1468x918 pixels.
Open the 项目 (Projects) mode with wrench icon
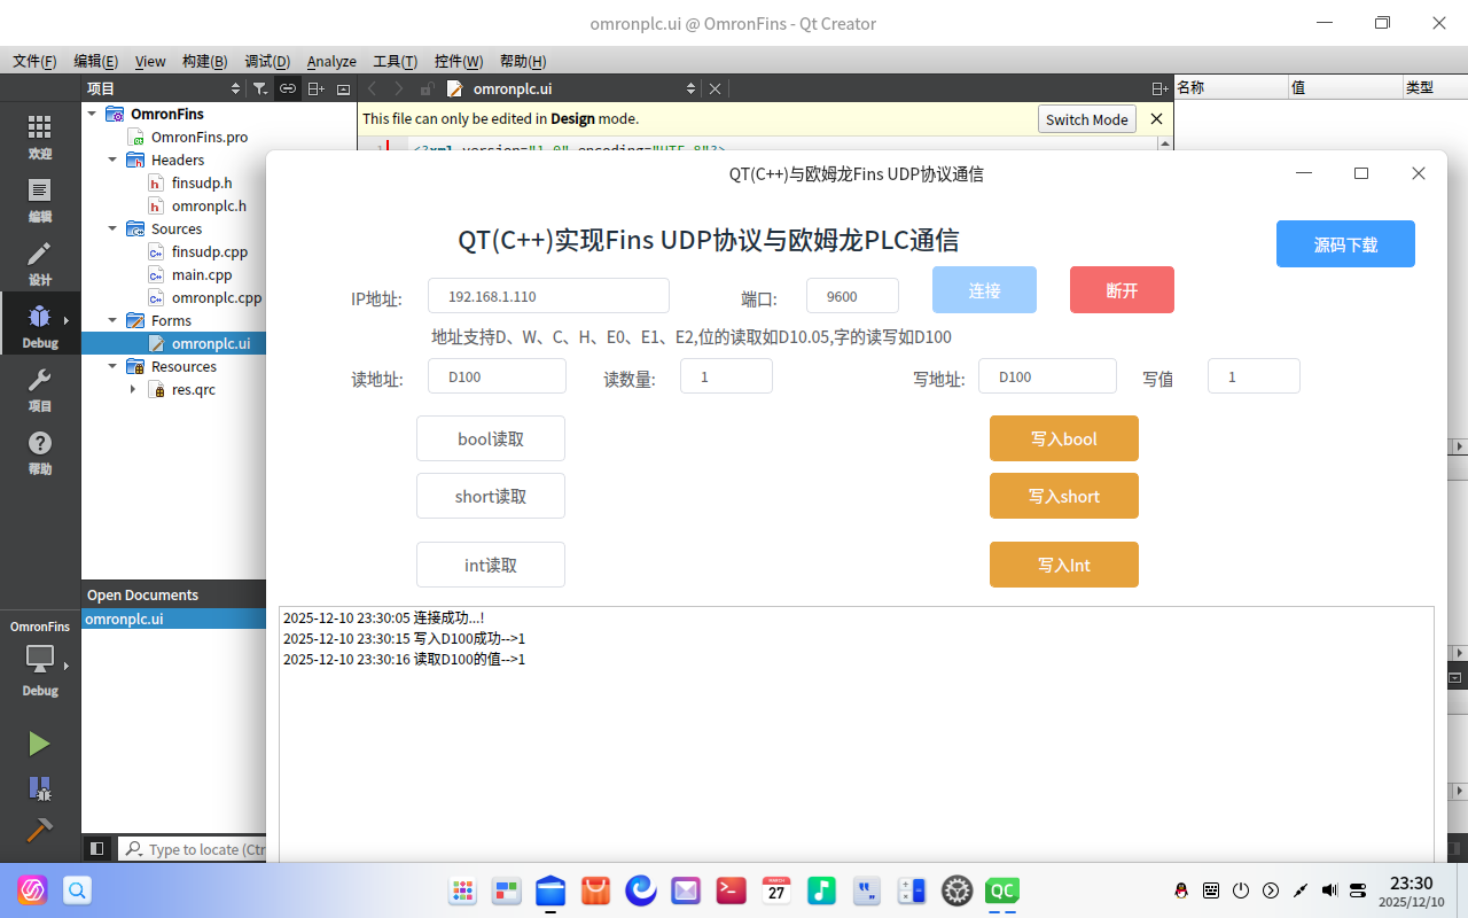(x=40, y=389)
